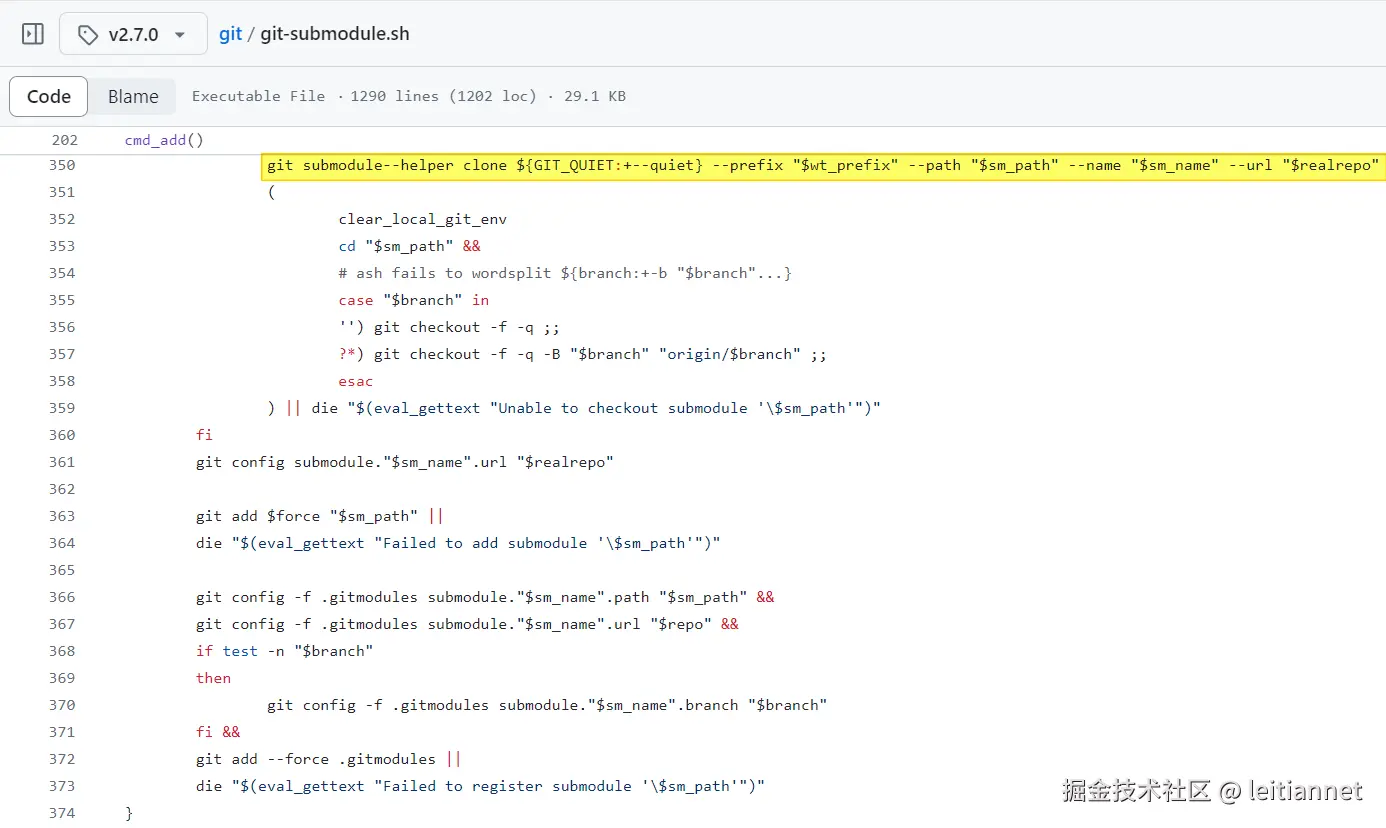Select line number 355
This screenshot has height=828, width=1386.
pos(62,300)
